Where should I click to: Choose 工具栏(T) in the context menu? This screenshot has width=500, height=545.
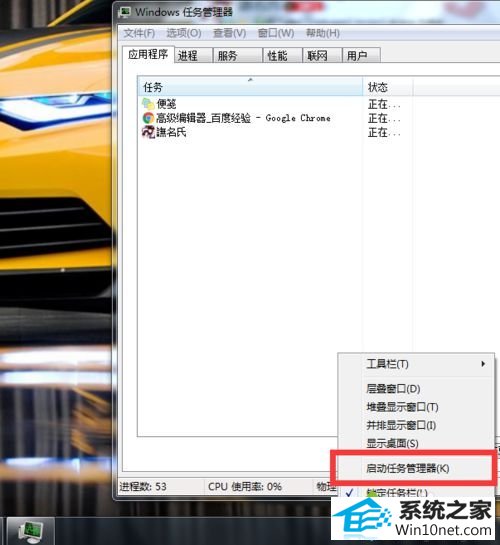[x=416, y=364]
